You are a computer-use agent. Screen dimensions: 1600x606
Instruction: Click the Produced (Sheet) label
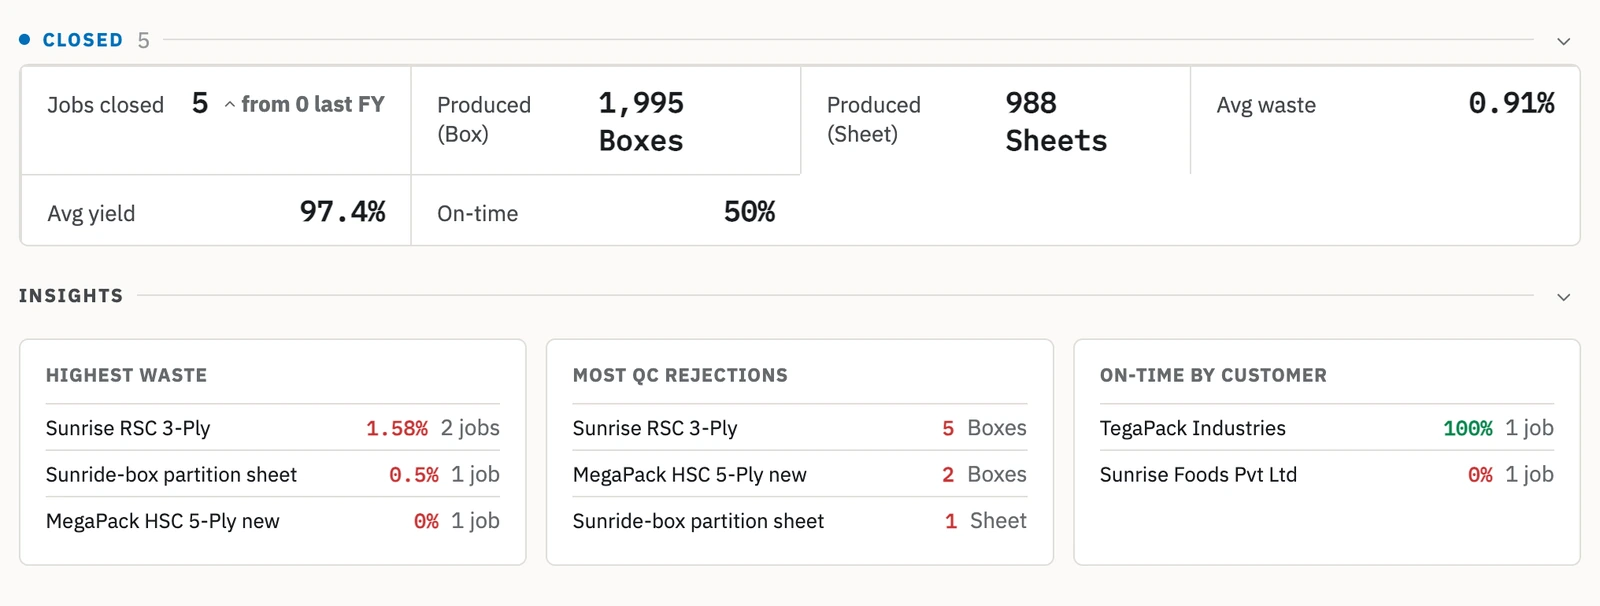click(x=874, y=119)
